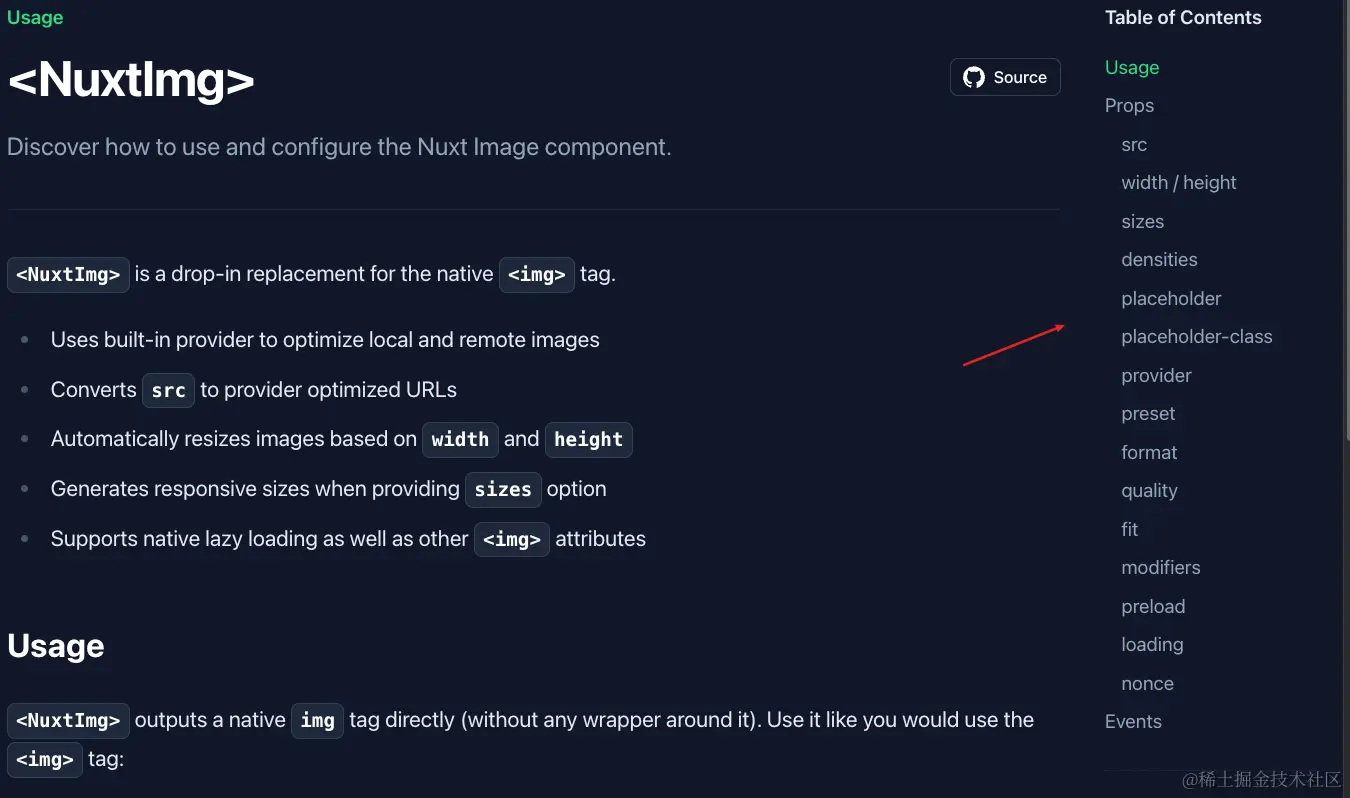Select the Events contents link

(x=1133, y=722)
